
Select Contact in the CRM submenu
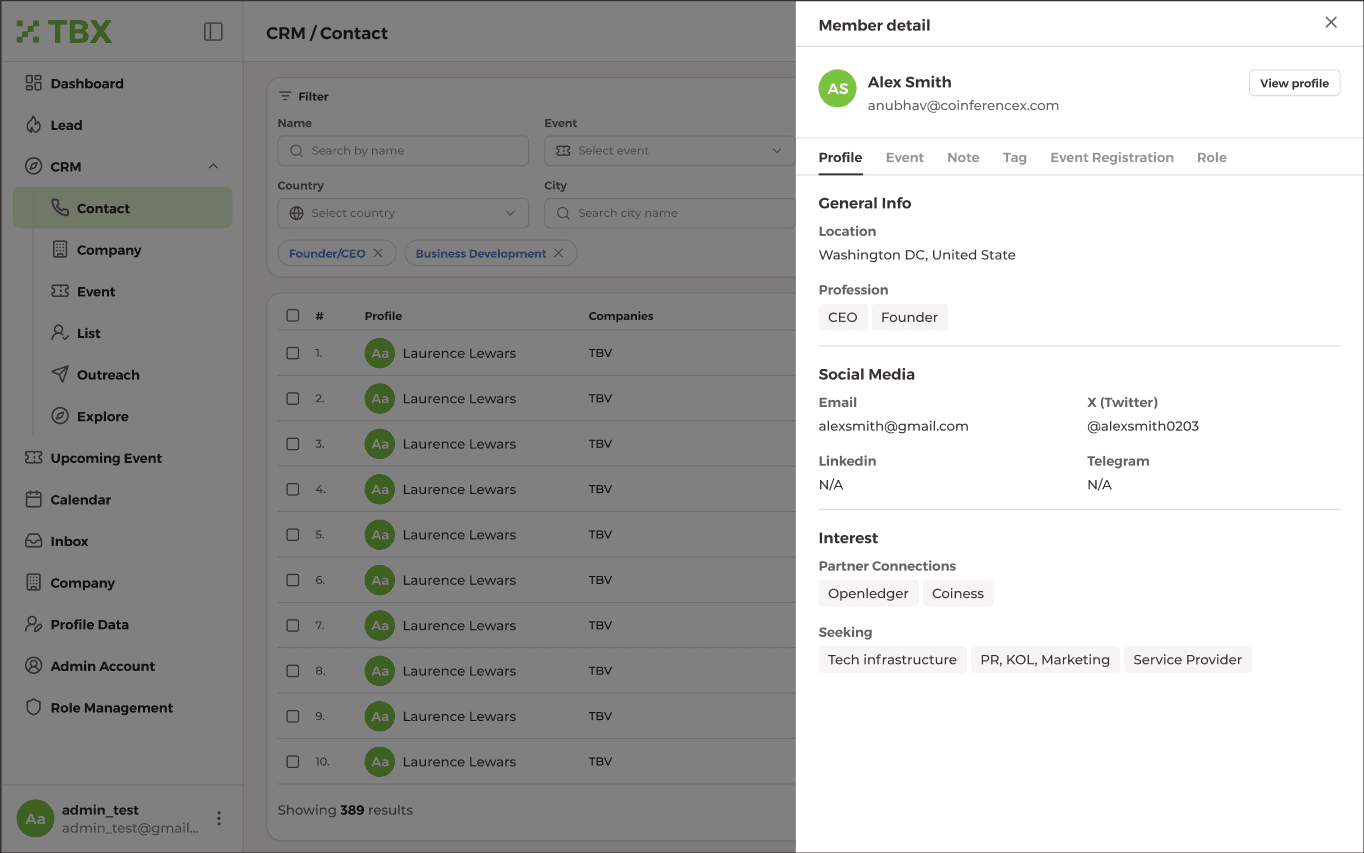[122, 208]
